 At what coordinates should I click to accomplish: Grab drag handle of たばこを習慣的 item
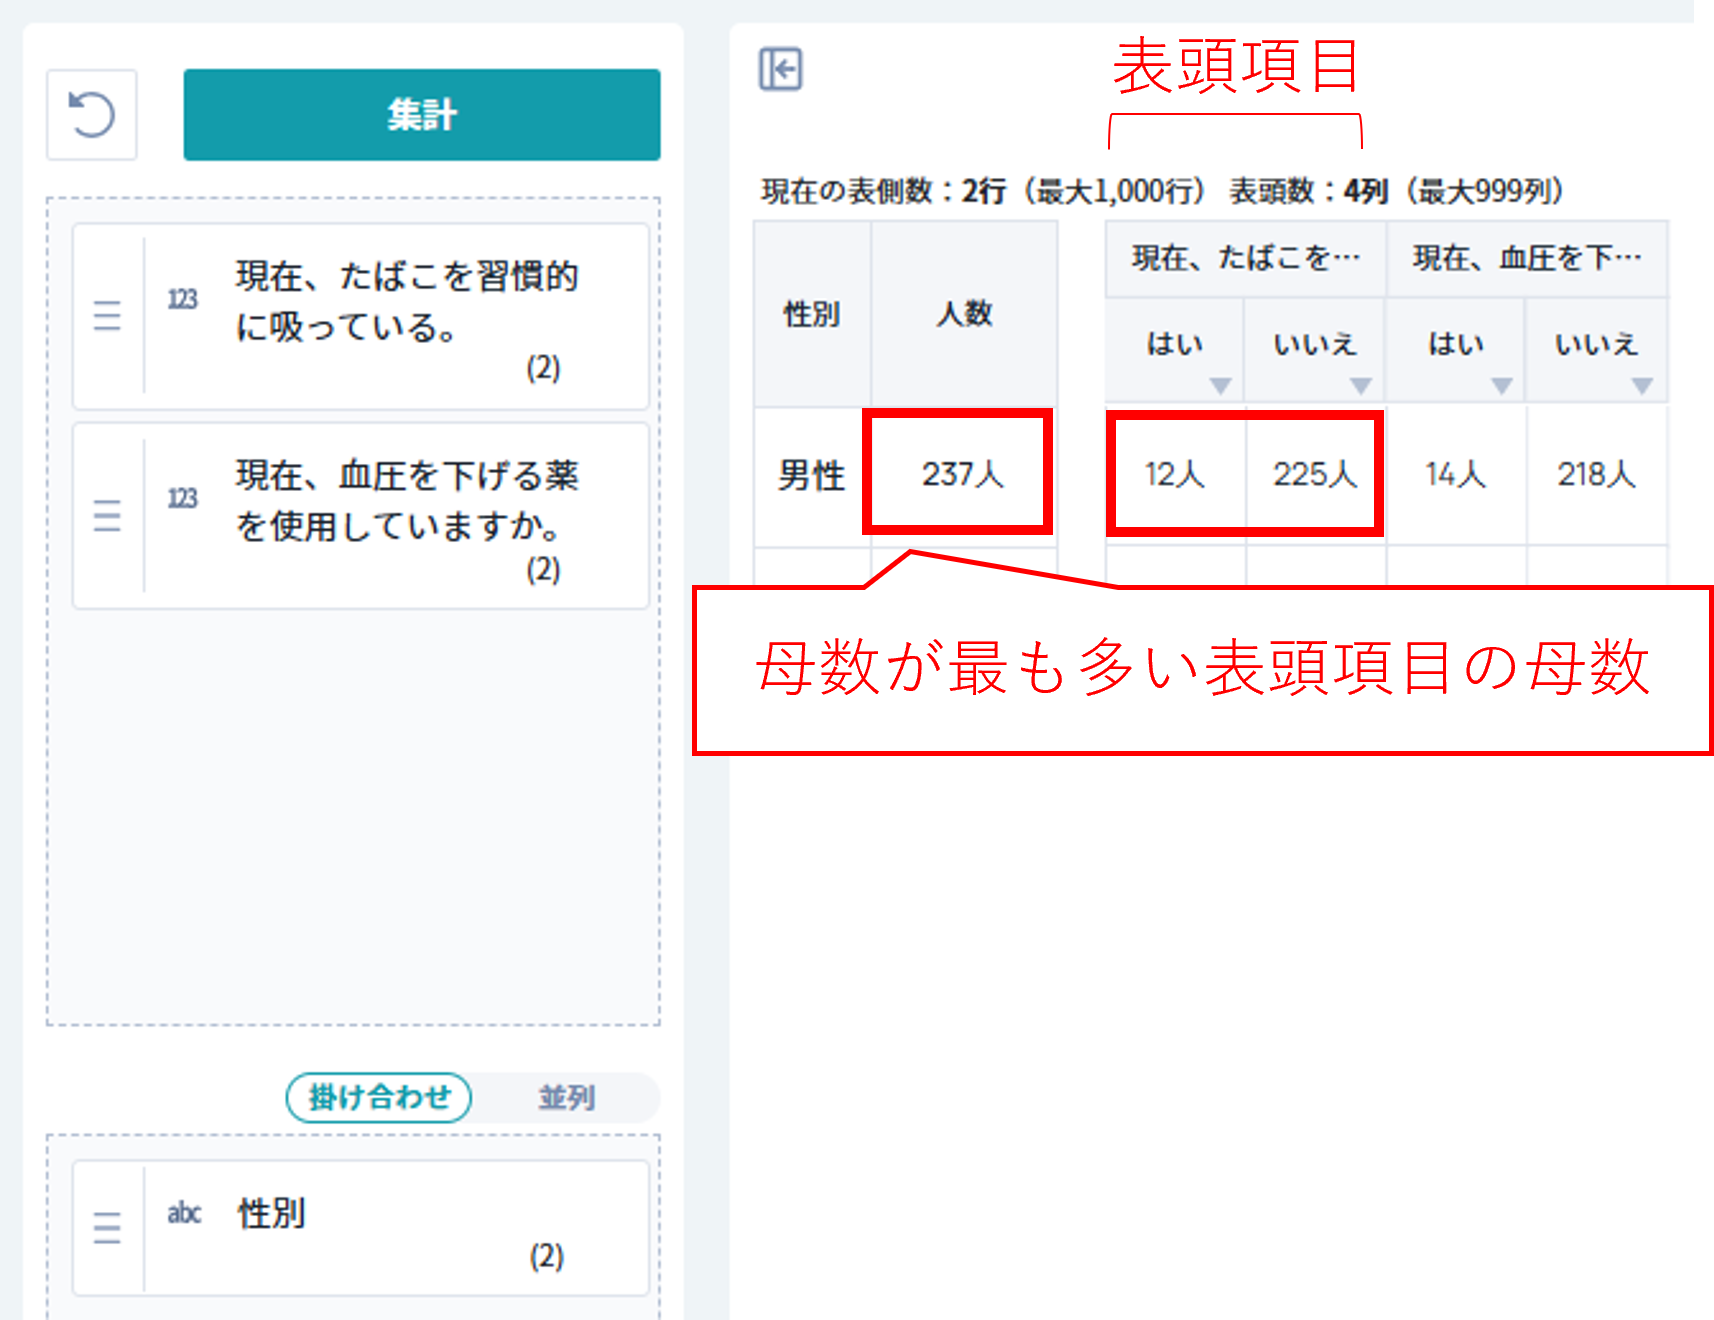point(107,316)
